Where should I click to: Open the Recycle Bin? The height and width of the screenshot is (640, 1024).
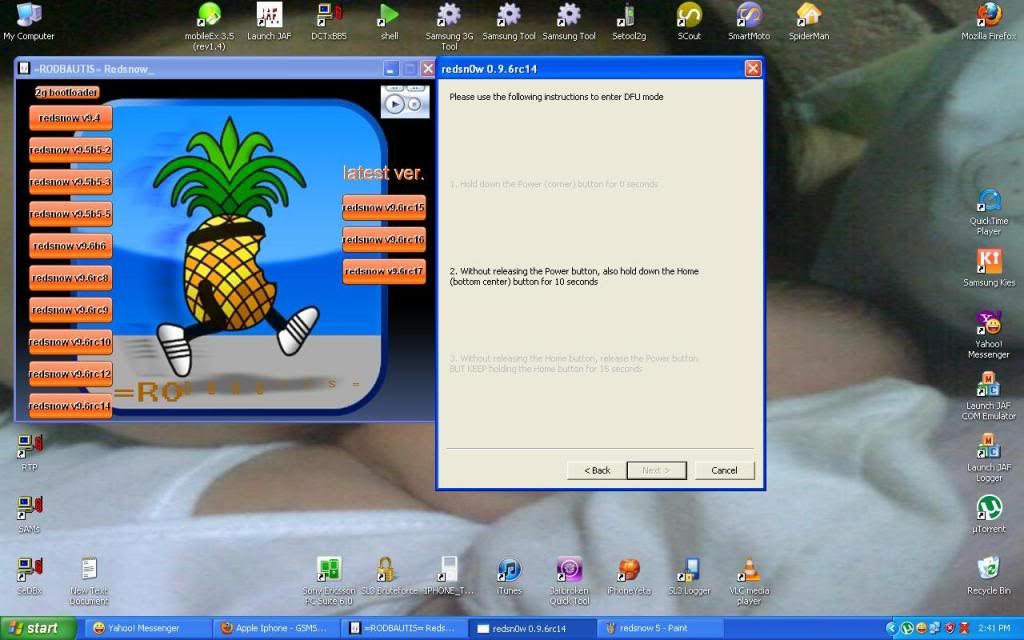[x=989, y=575]
